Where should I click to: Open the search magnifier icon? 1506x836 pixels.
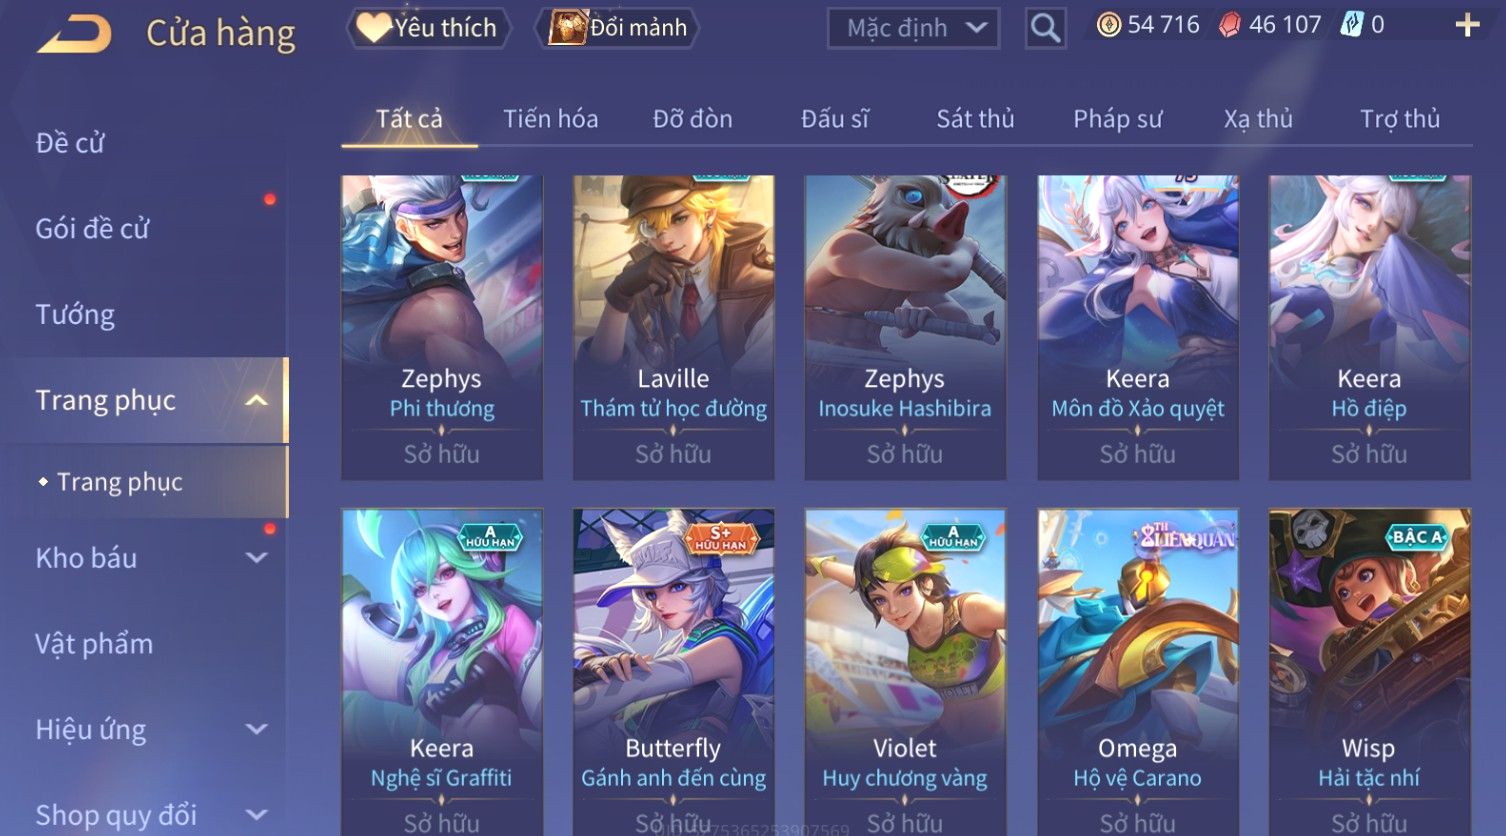pos(1045,28)
